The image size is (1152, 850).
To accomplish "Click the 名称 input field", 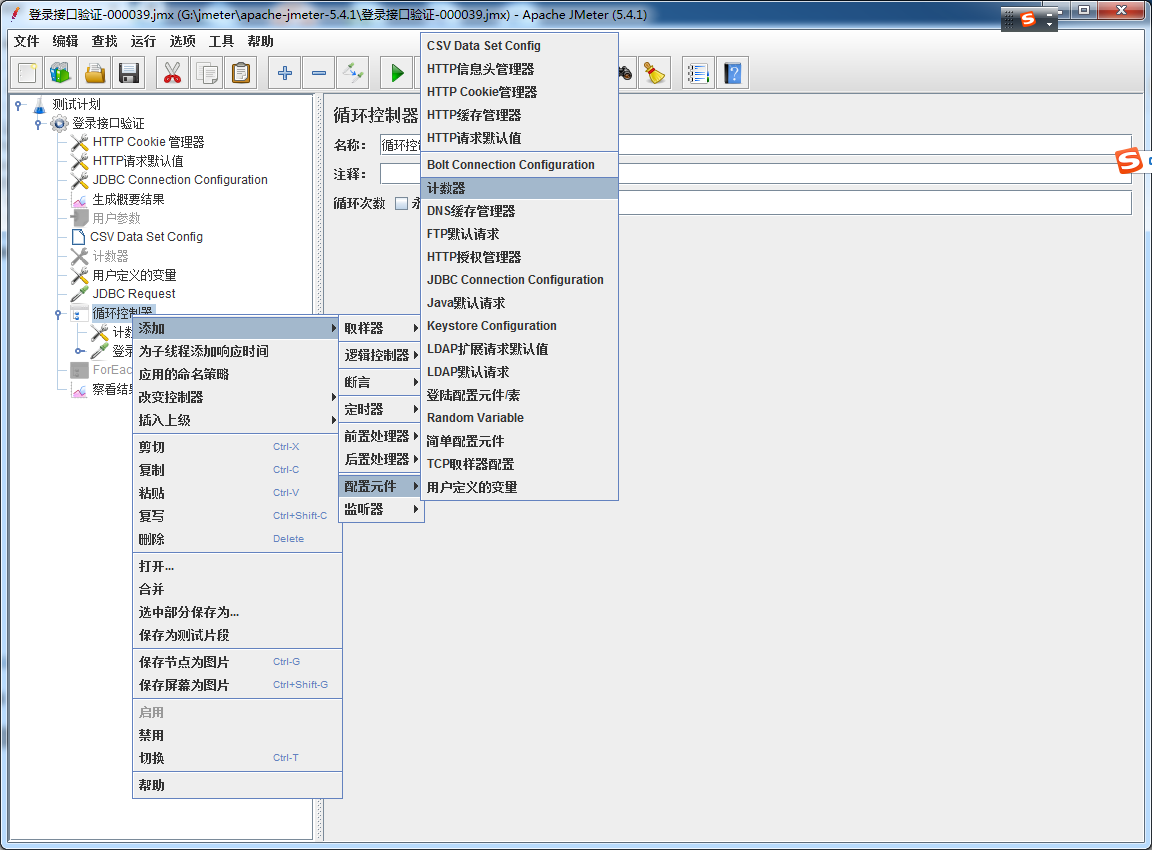I will (x=755, y=145).
